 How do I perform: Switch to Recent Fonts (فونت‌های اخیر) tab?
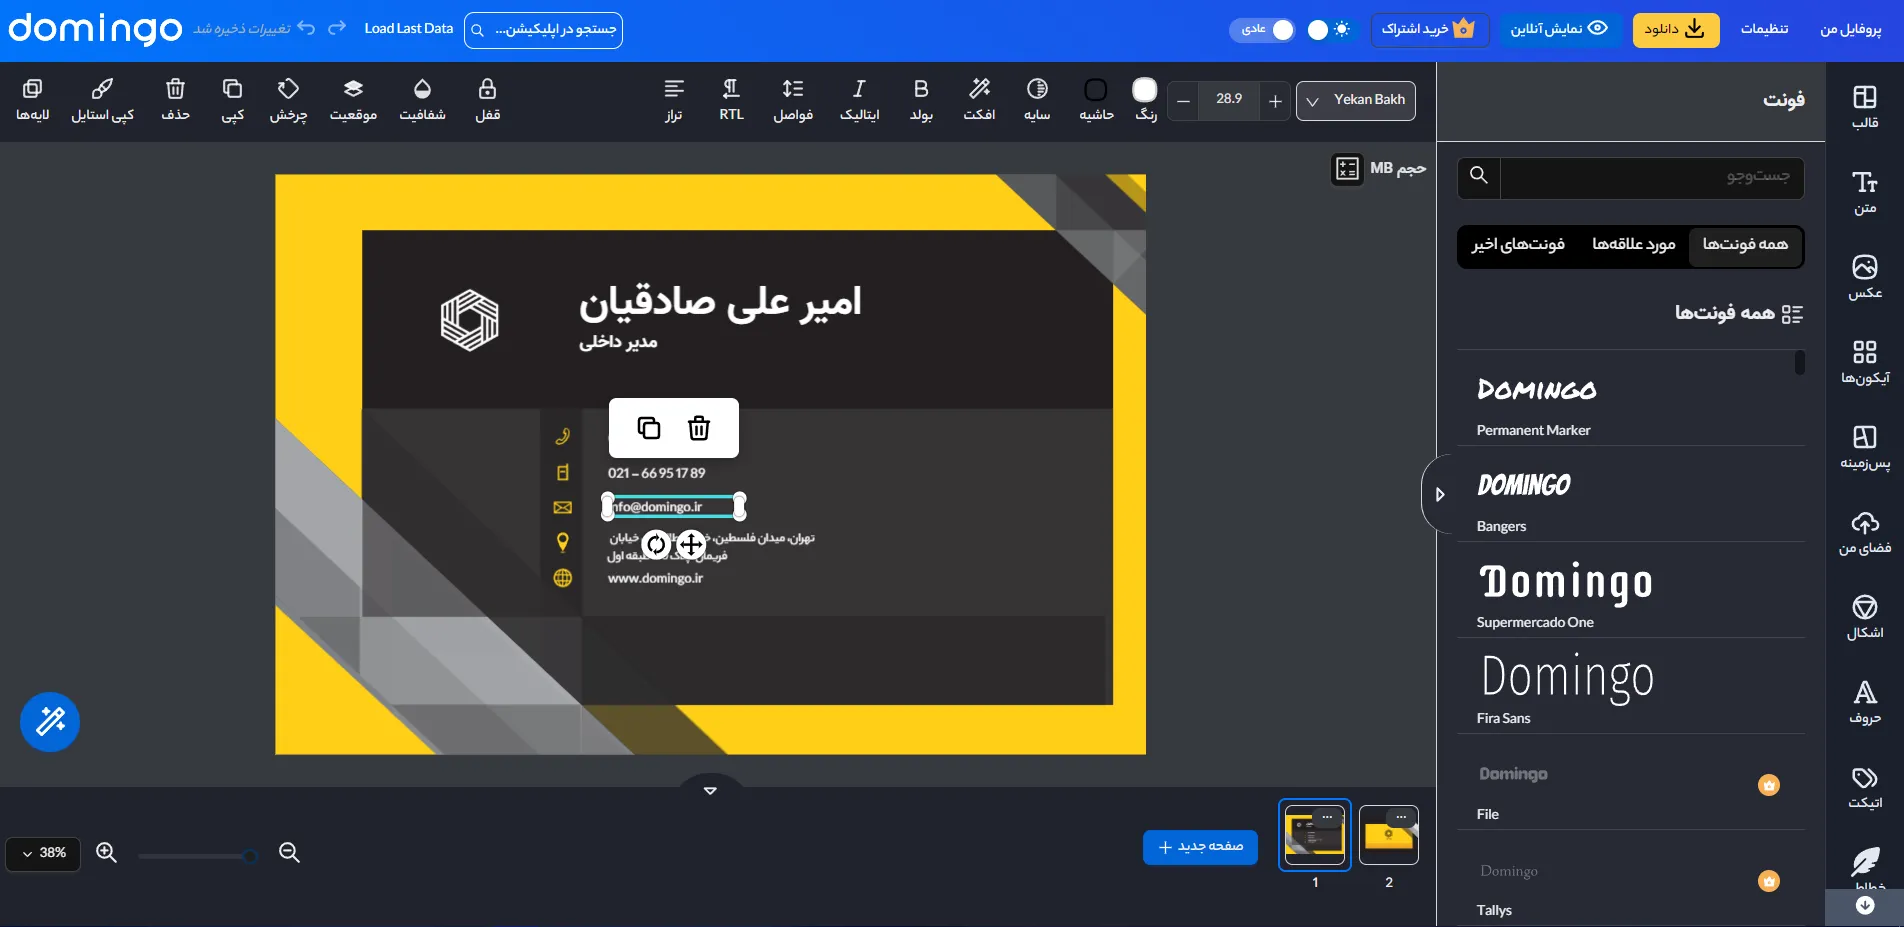pyautogui.click(x=1518, y=246)
